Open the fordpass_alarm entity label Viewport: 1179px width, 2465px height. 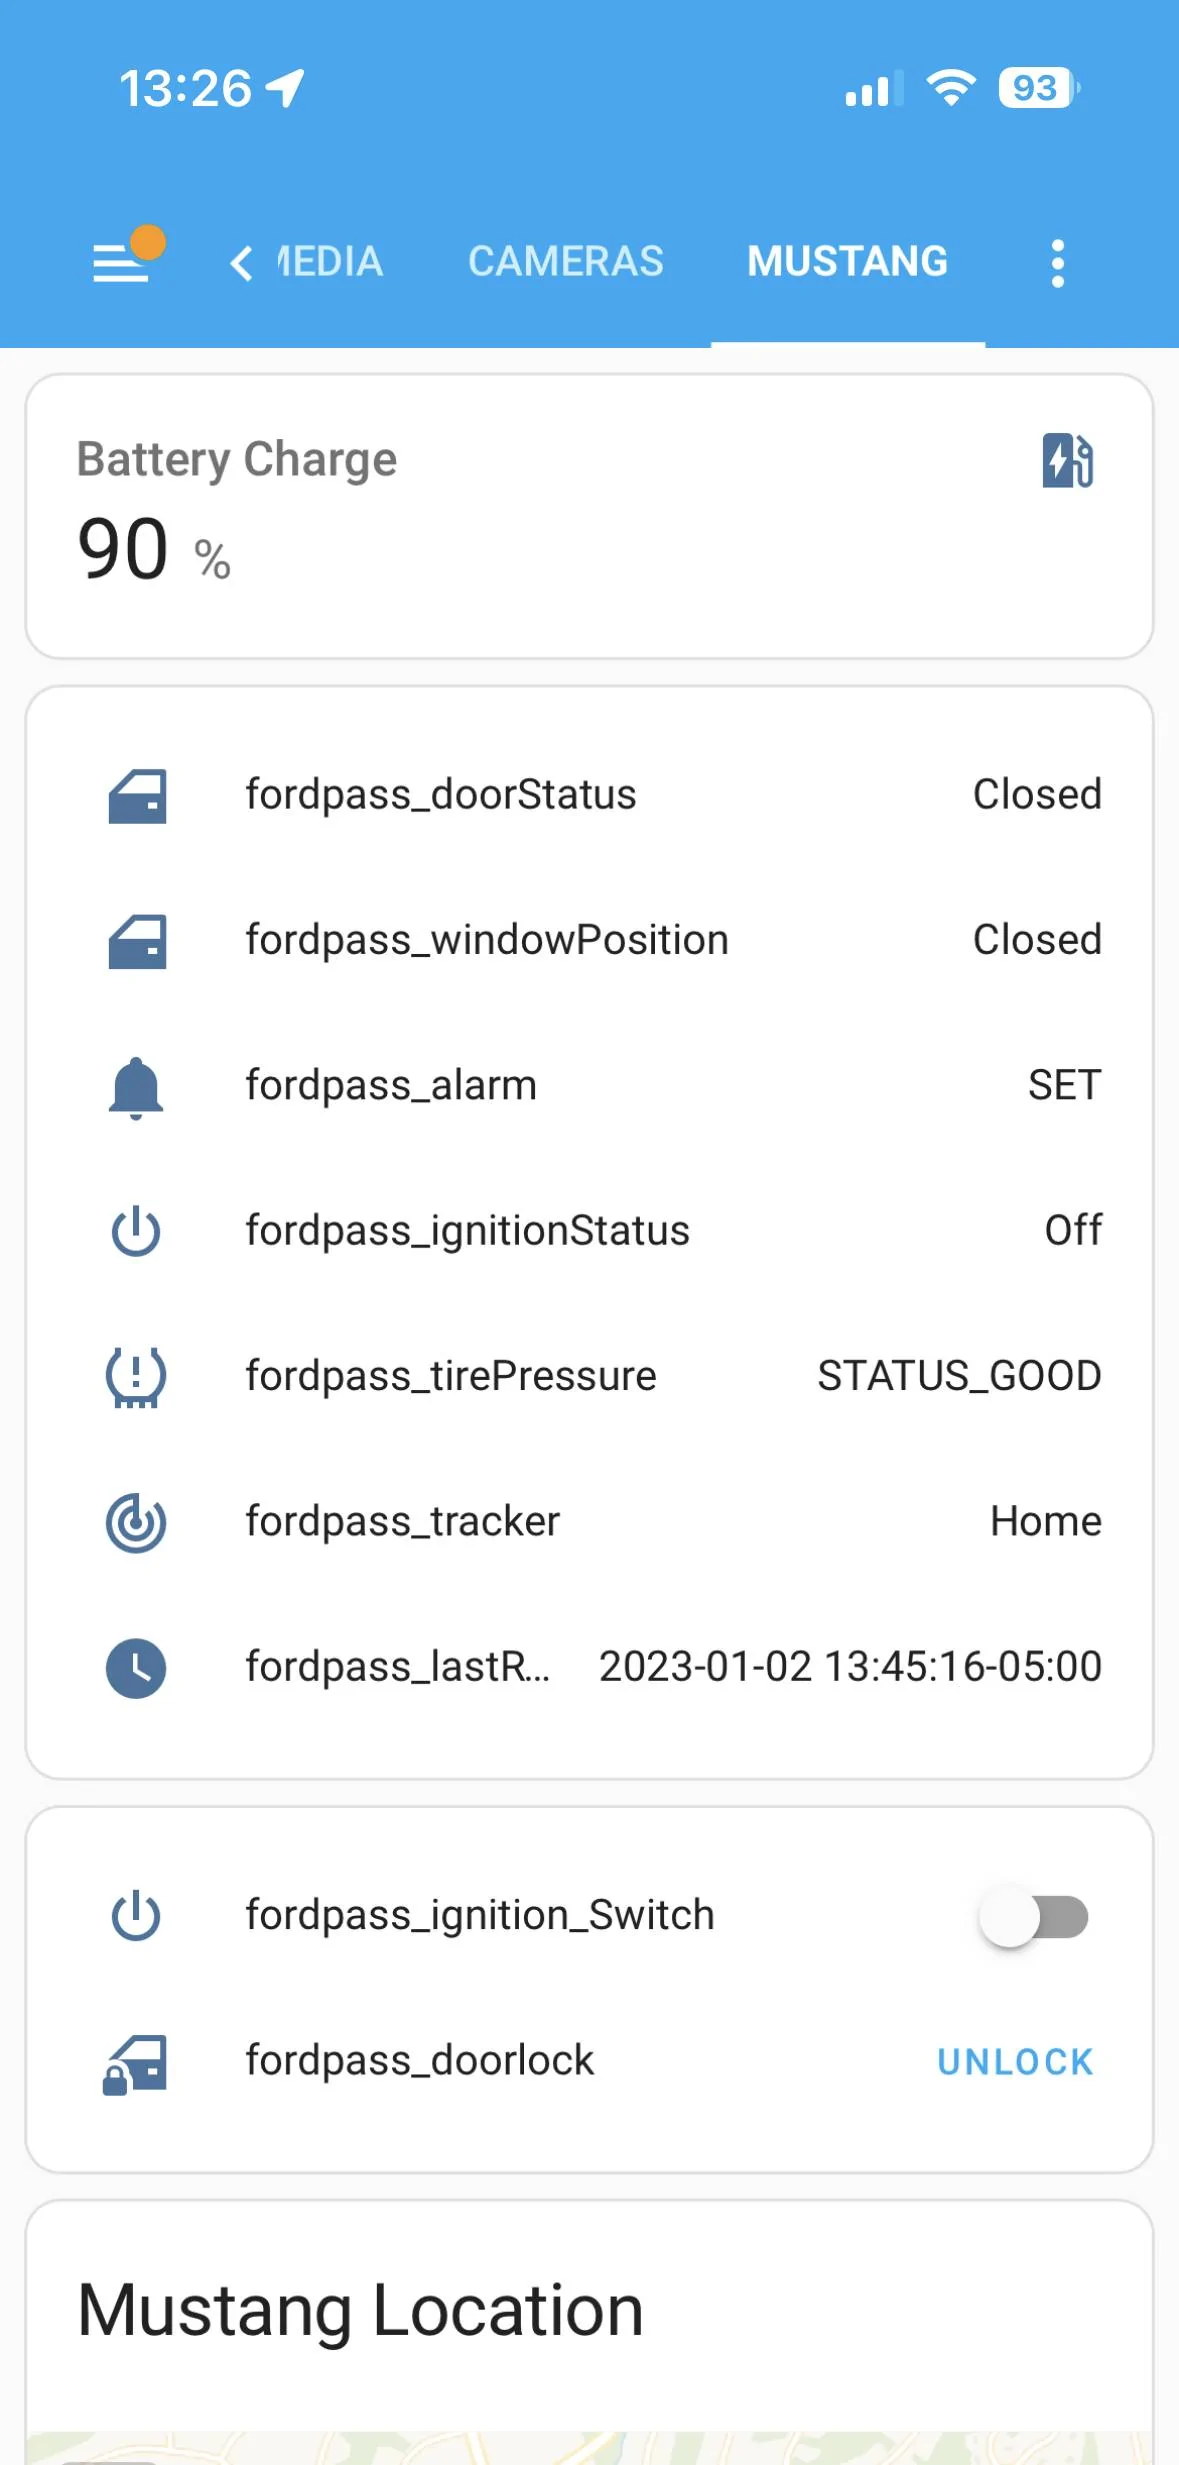[391, 1086]
